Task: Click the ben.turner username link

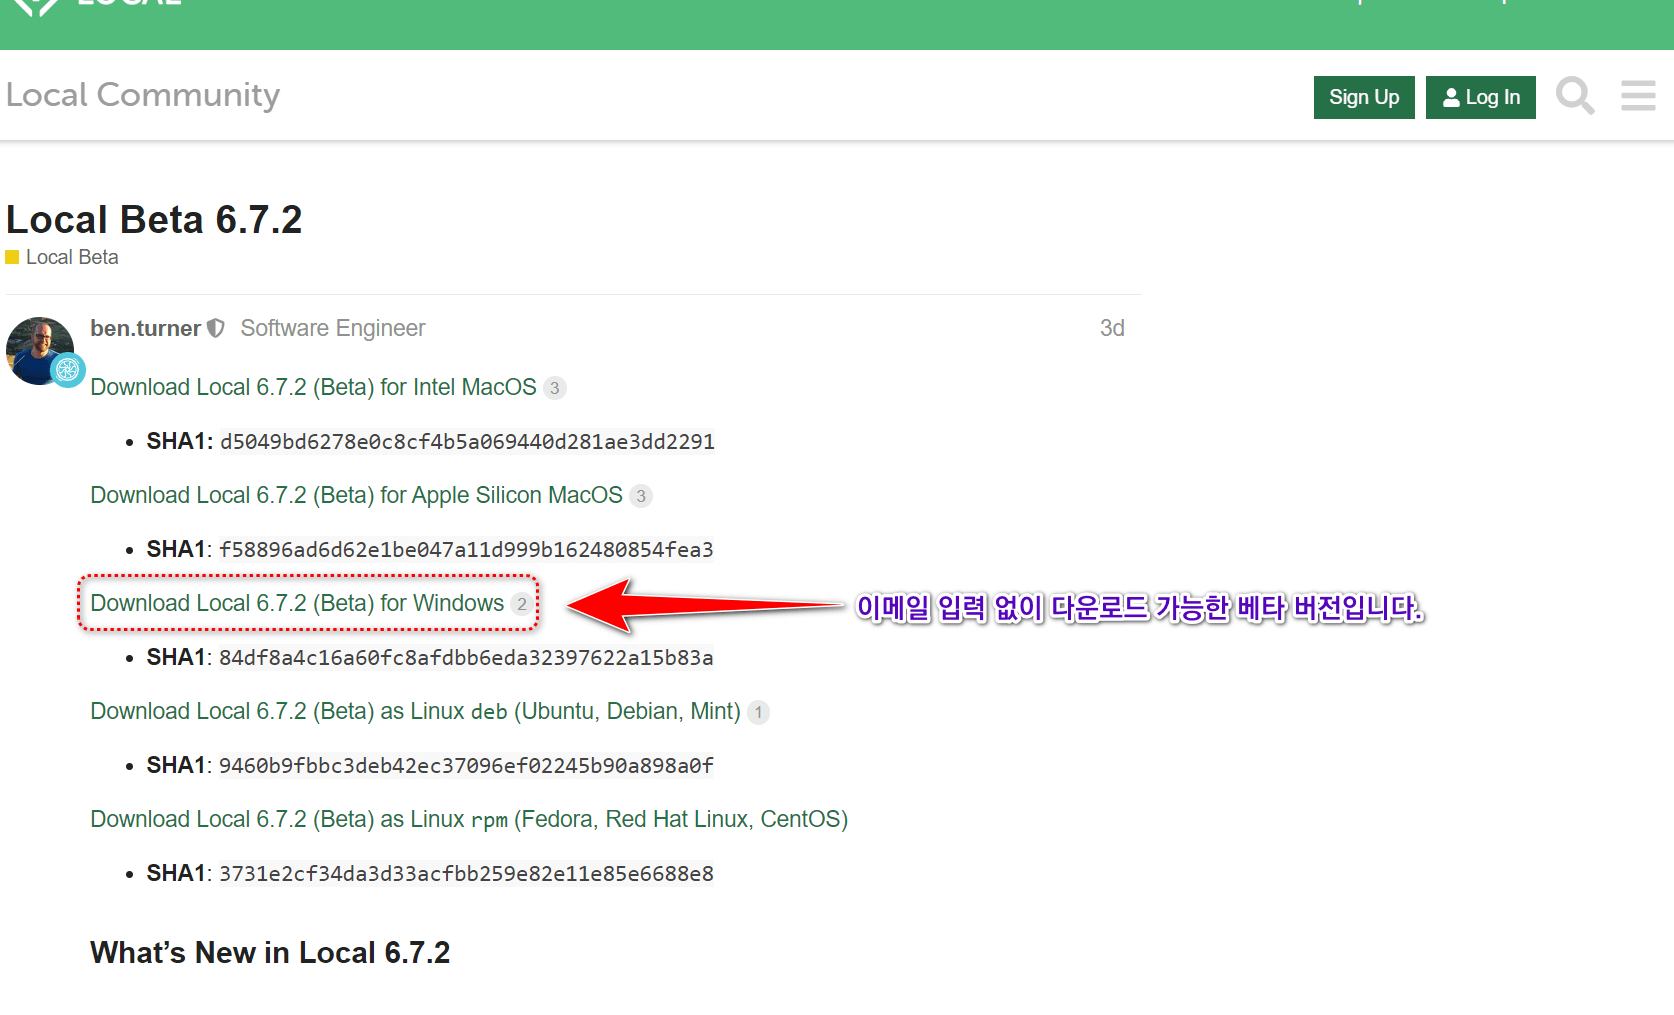Action: (145, 328)
